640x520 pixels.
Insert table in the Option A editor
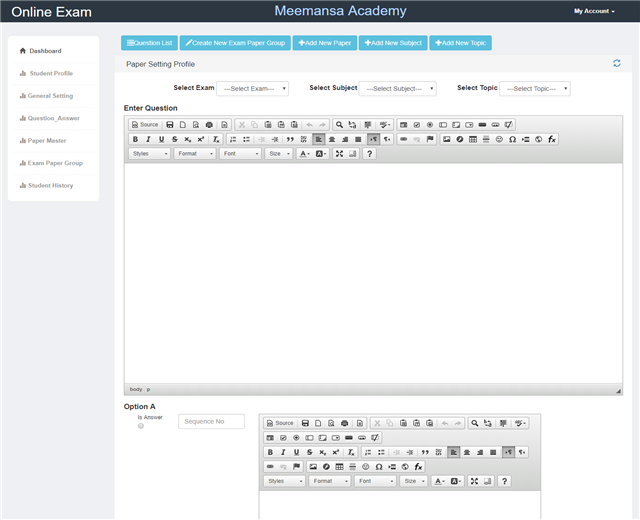pyautogui.click(x=339, y=467)
